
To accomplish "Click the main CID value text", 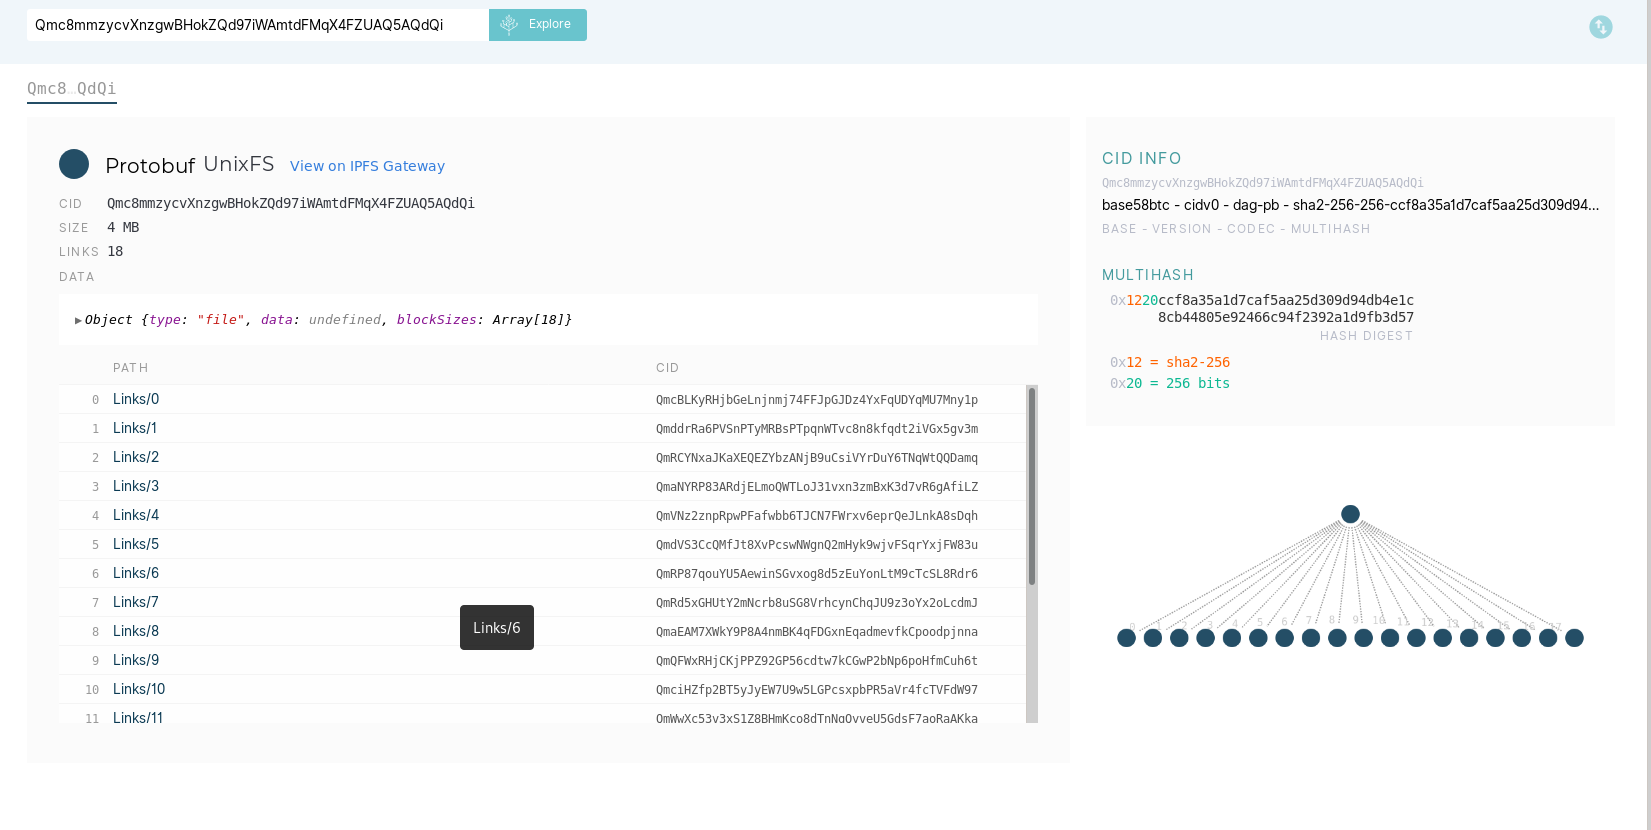I will pyautogui.click(x=291, y=203).
